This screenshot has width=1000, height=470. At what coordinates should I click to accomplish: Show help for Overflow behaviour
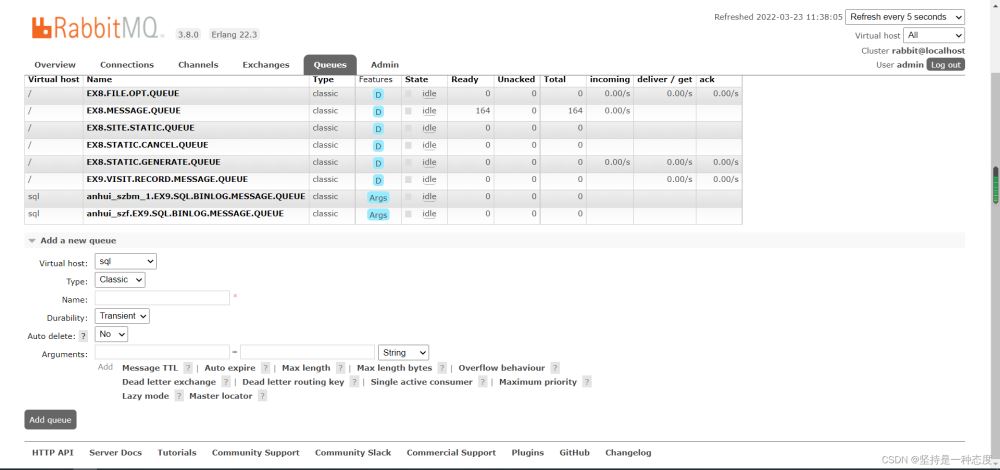point(555,368)
